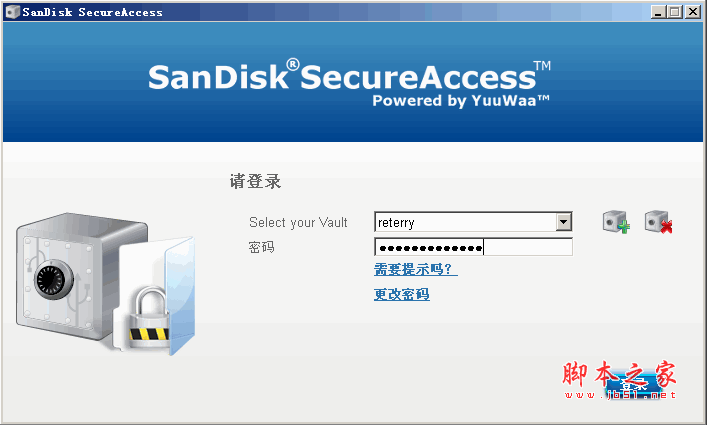The width and height of the screenshot is (707, 425).
Task: Click the "Select your Vault" label
Action: coord(298,222)
